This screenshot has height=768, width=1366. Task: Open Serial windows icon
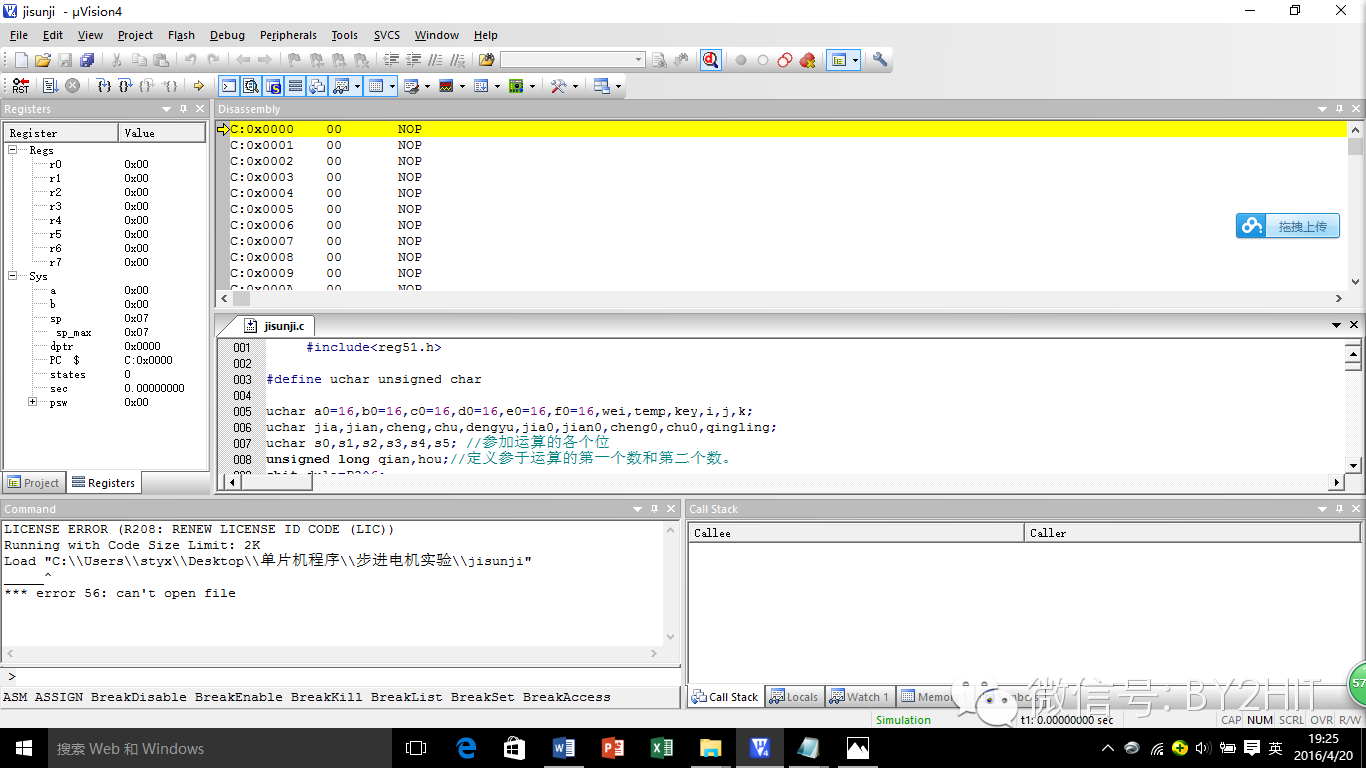(x=411, y=86)
